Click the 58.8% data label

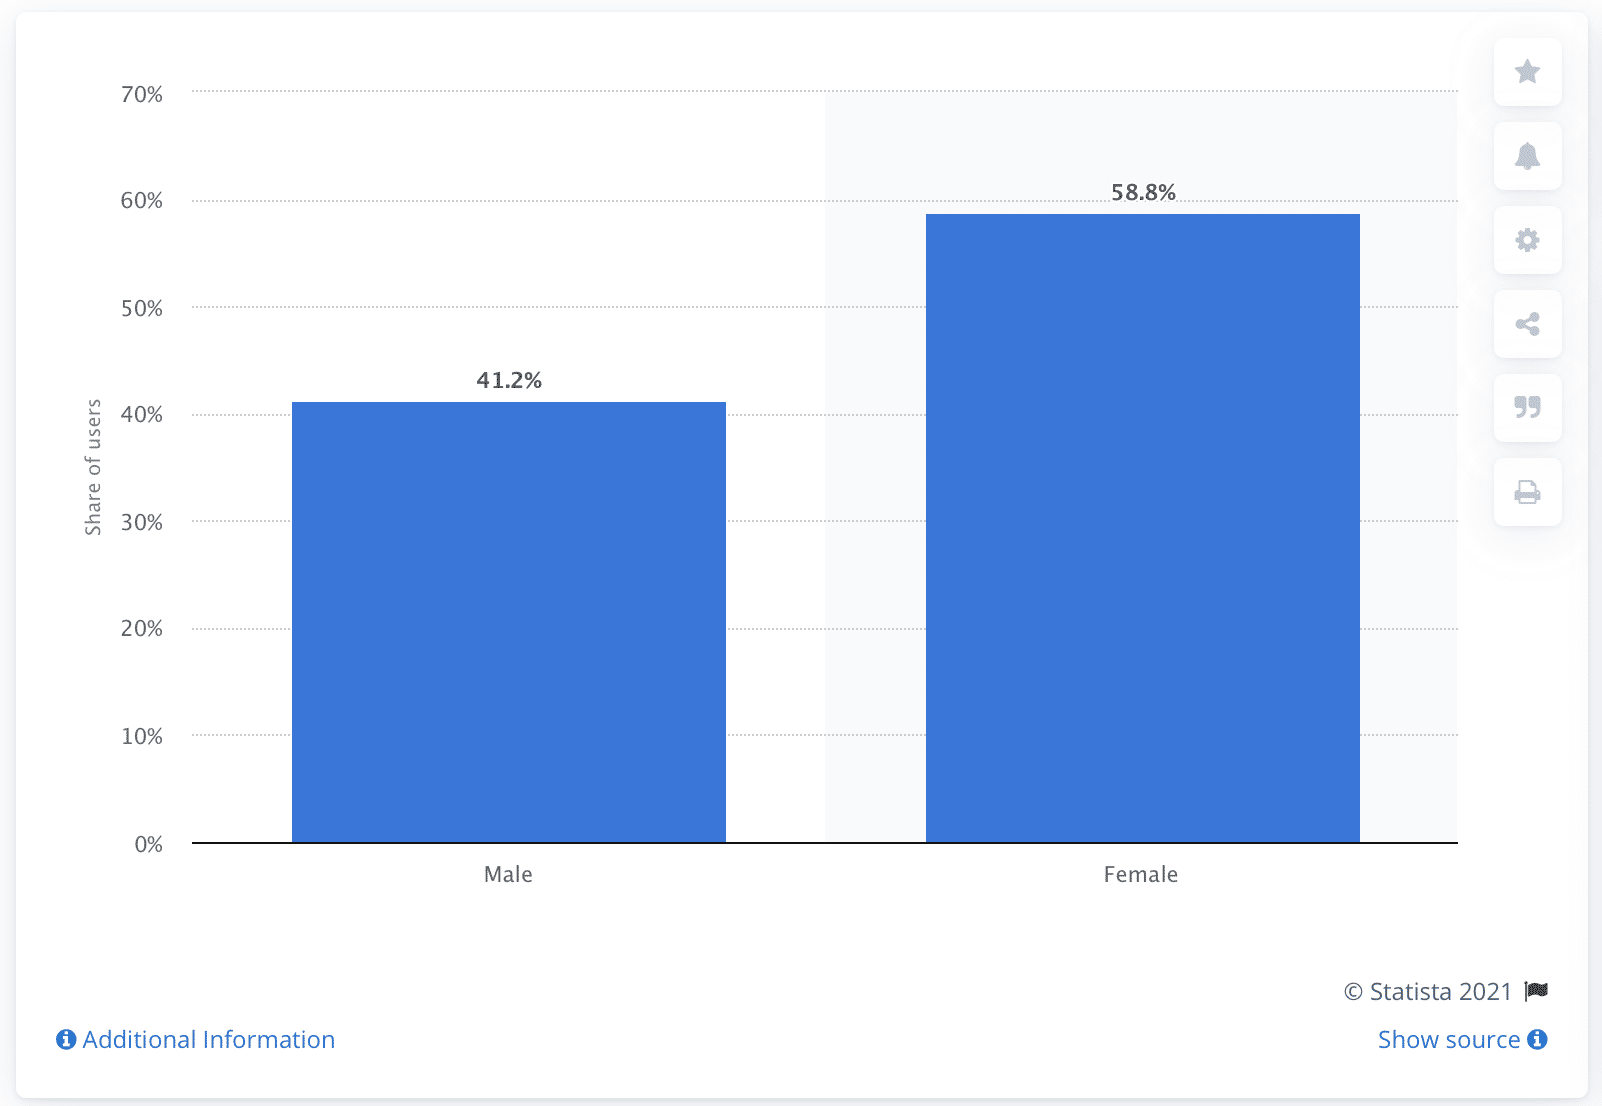tap(1143, 192)
